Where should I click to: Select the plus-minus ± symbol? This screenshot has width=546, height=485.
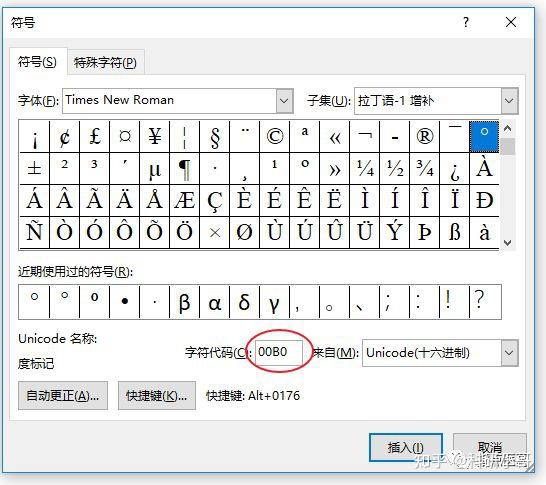pyautogui.click(x=34, y=169)
